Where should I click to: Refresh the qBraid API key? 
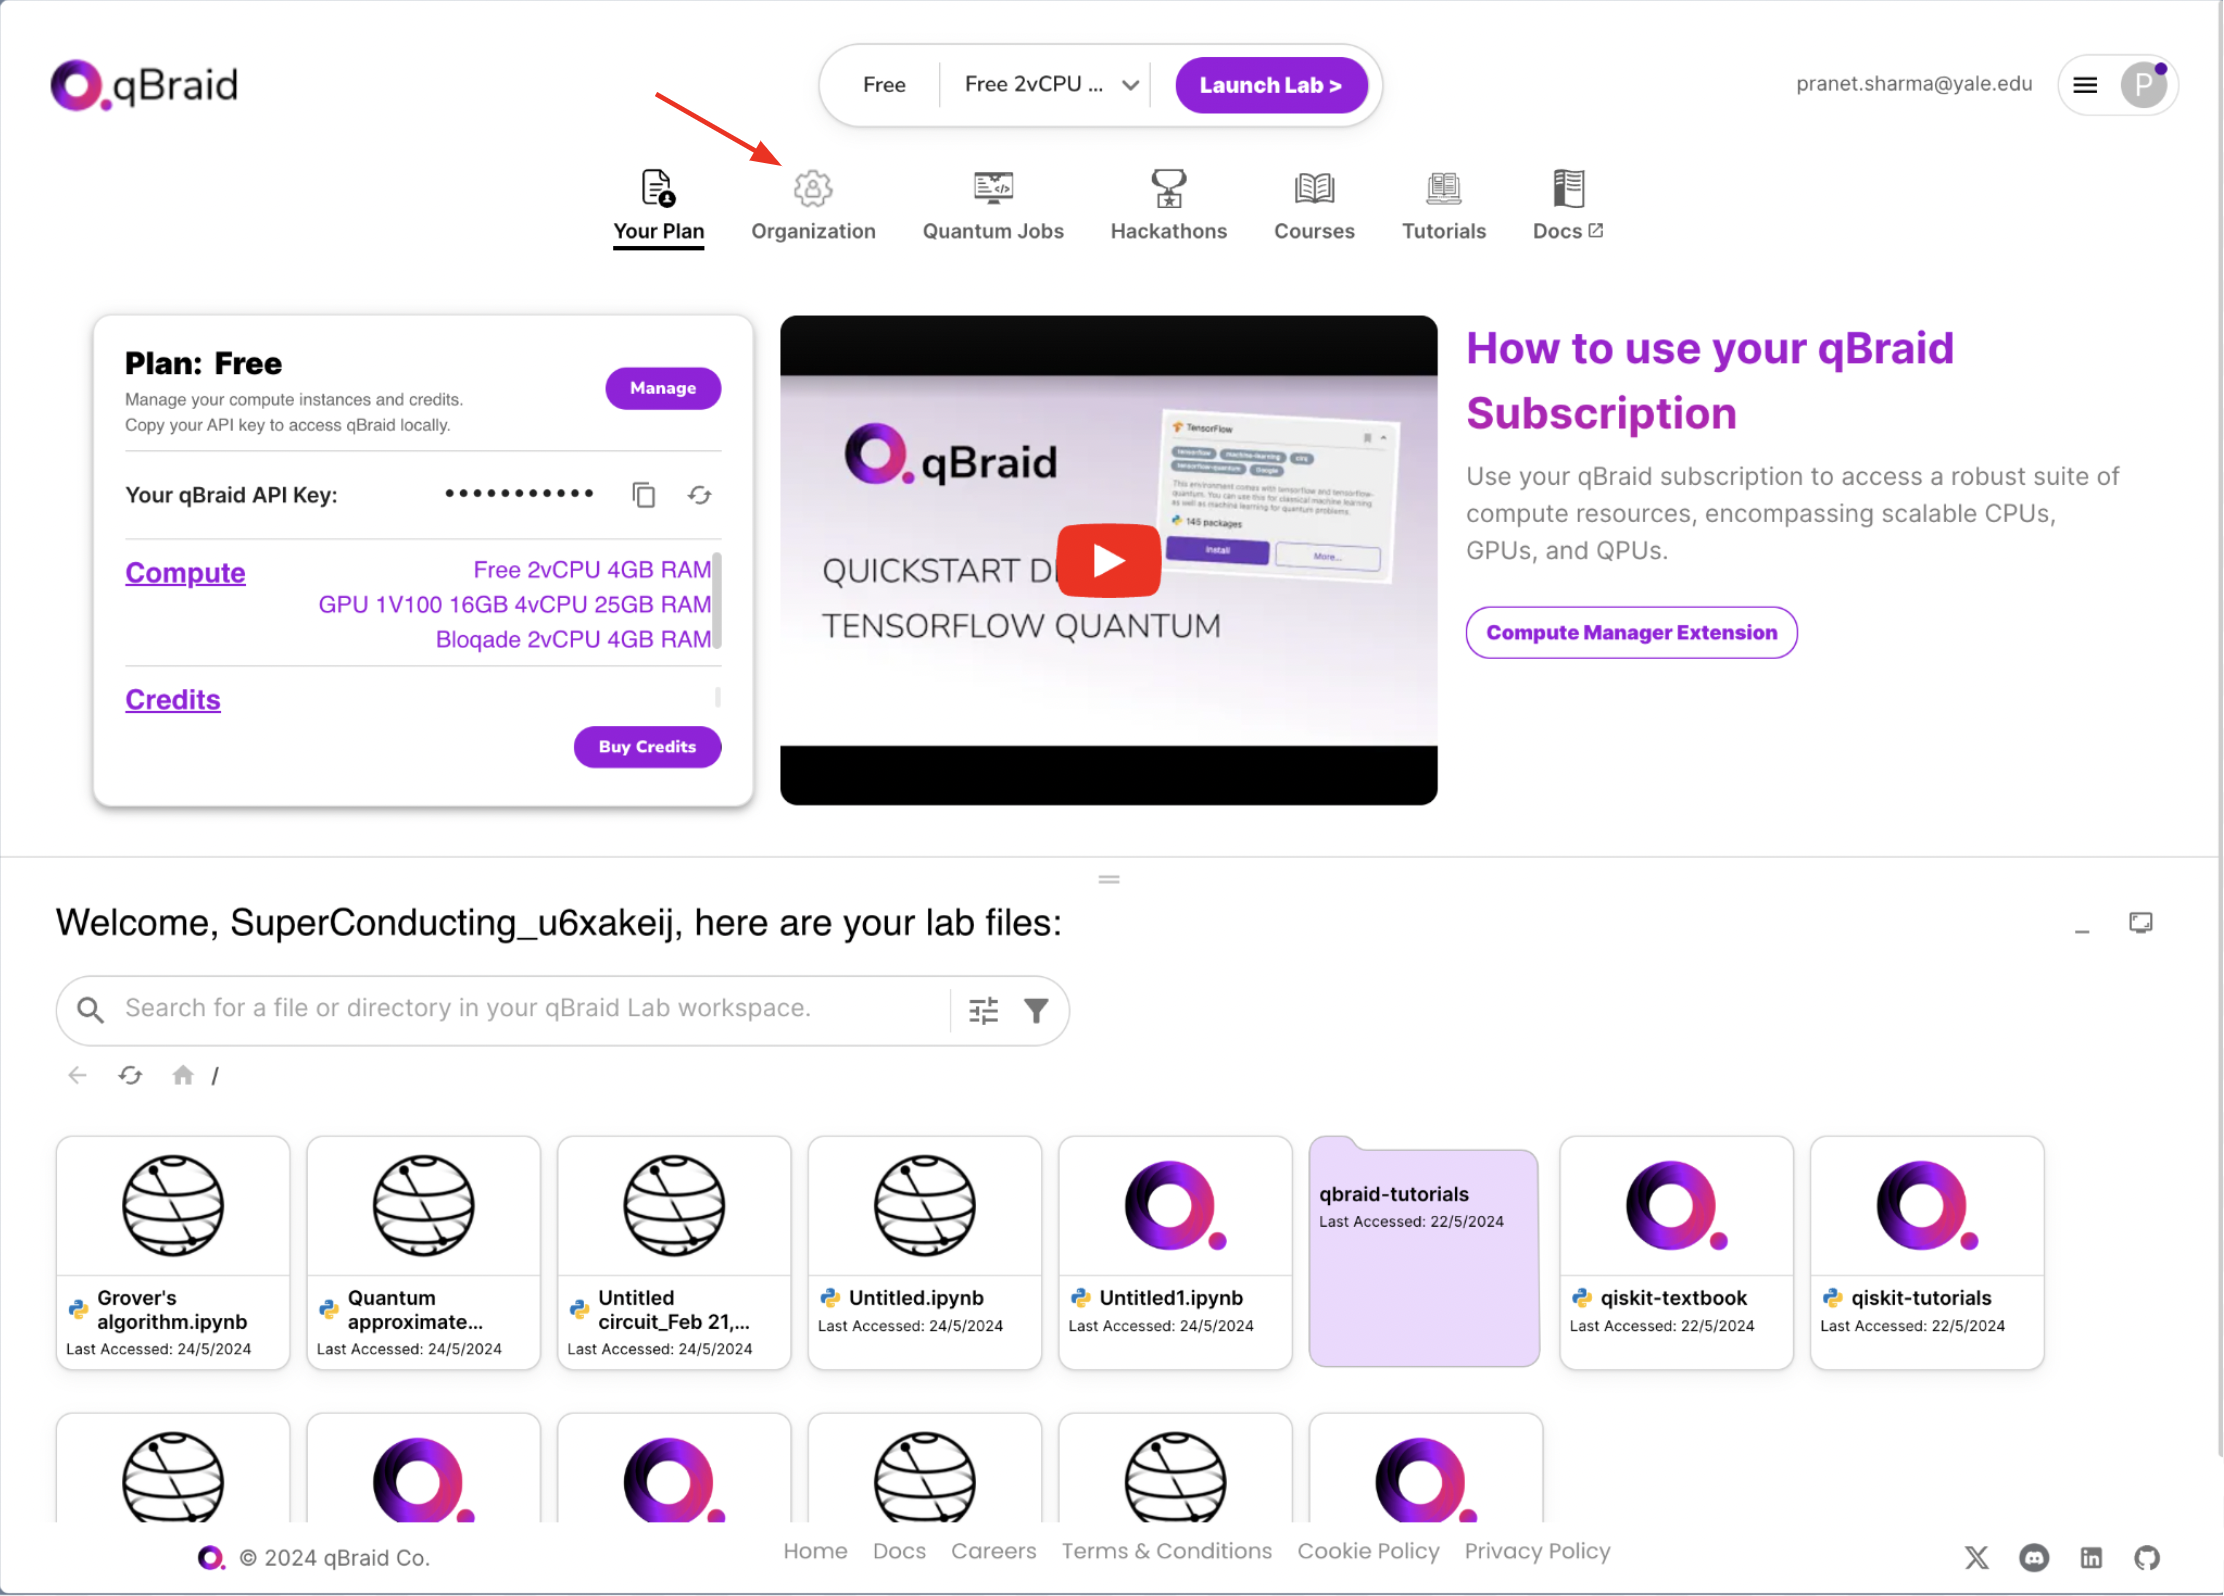coord(699,495)
